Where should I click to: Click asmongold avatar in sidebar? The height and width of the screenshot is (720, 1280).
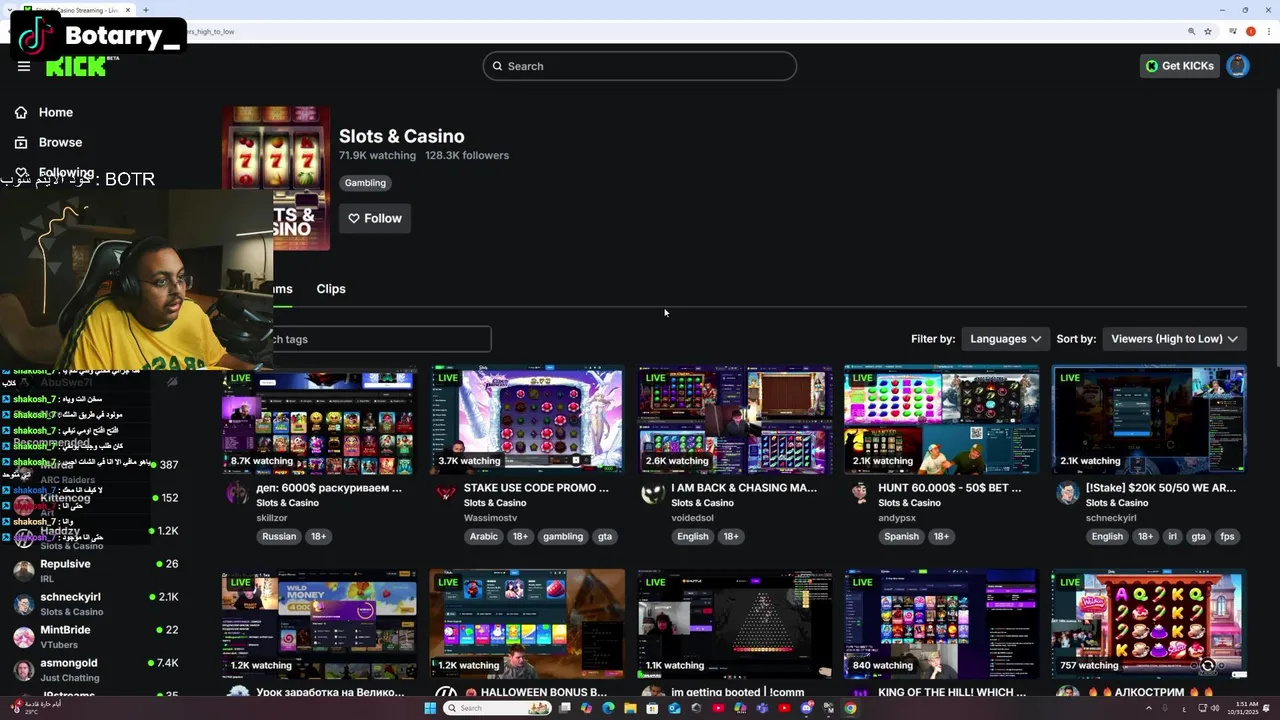tap(24, 670)
